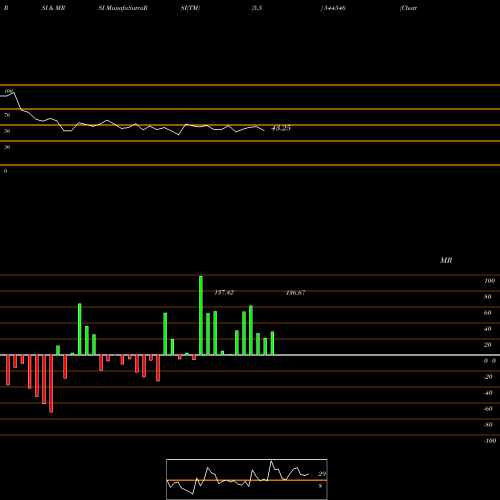Click the tallest green bar reaching 100
This screenshot has height=500, width=500.
(x=201, y=315)
